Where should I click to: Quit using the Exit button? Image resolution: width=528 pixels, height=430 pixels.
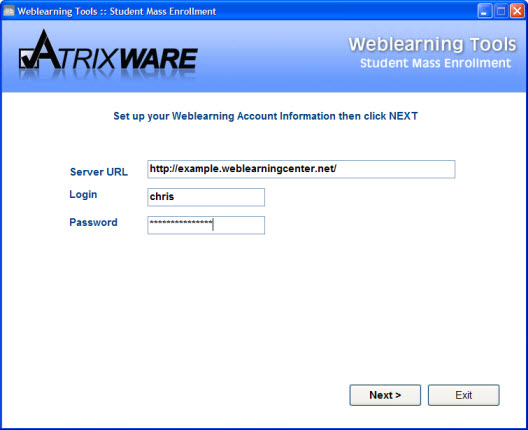(463, 395)
